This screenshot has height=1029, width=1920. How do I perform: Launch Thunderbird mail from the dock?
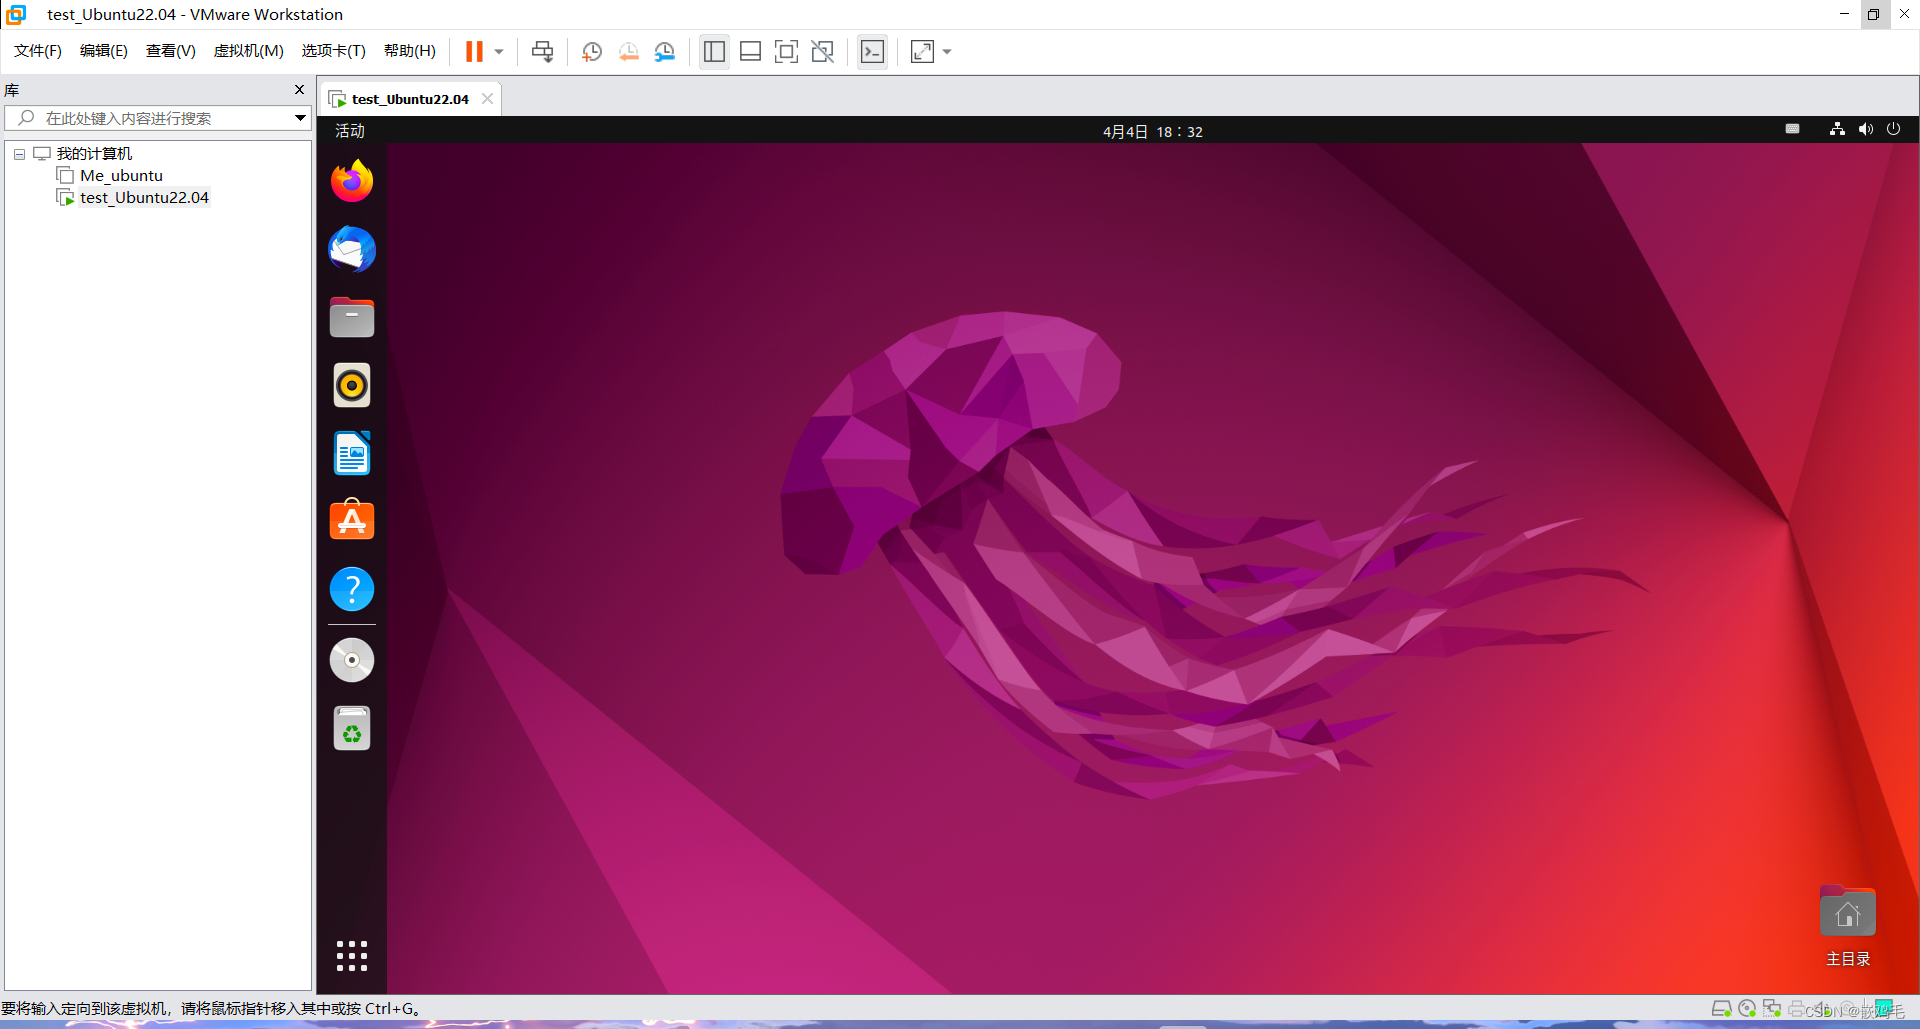tap(352, 249)
